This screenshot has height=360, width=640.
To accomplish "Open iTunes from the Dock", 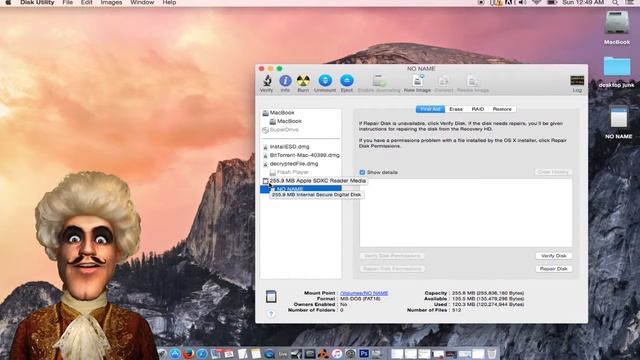I will pyautogui.click(x=337, y=353).
